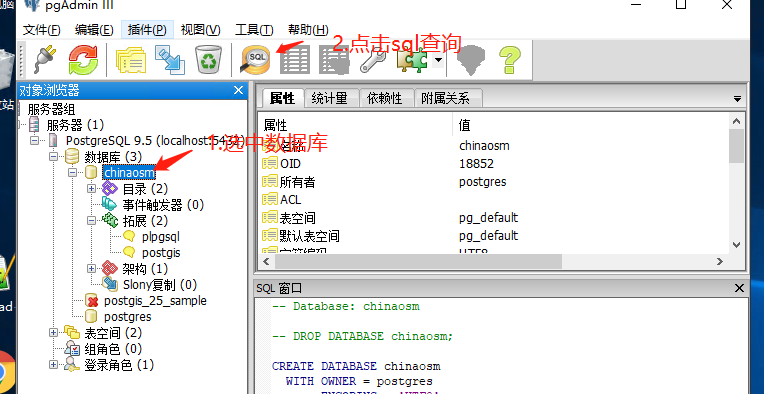Open the 视图(V) menu
764x394 pixels.
point(200,30)
